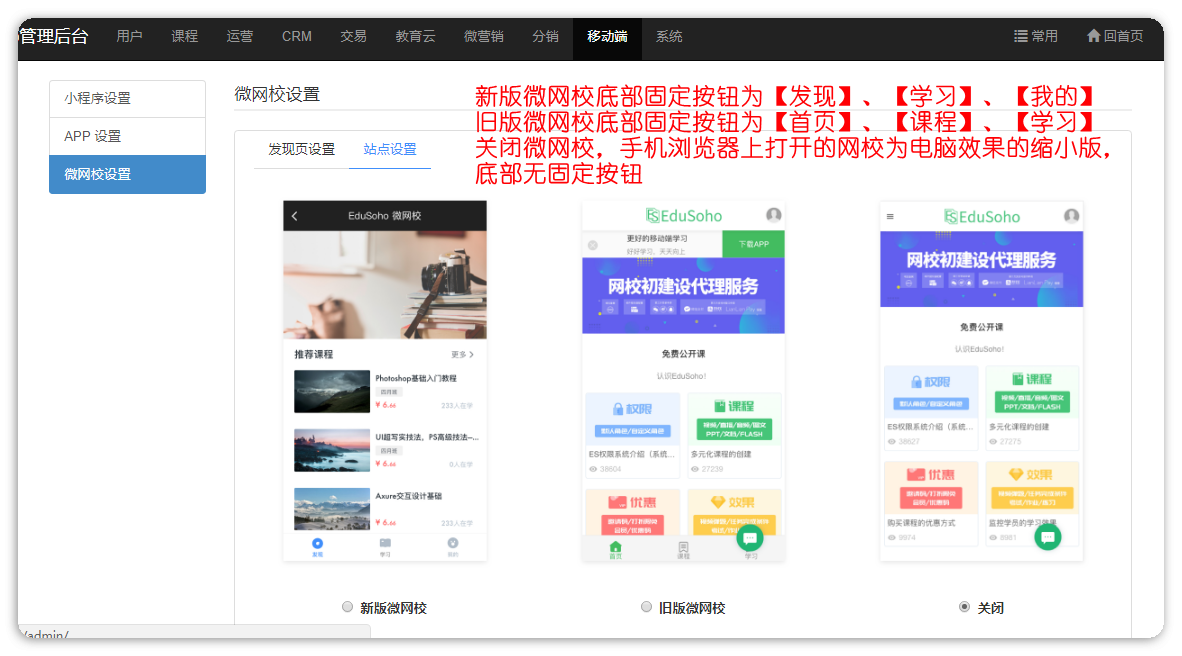Open APP 设置 from the left sidebar
The width and height of the screenshot is (1182, 656).
[x=127, y=137]
